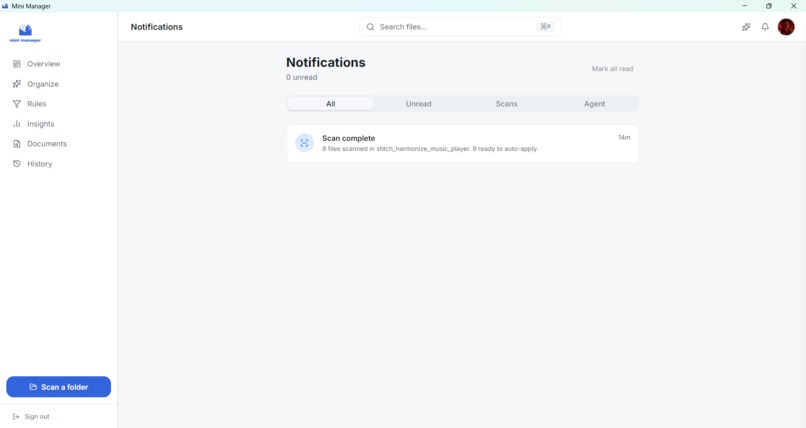The width and height of the screenshot is (806, 428).
Task: Click the Scan a folder button
Action: [x=59, y=387]
